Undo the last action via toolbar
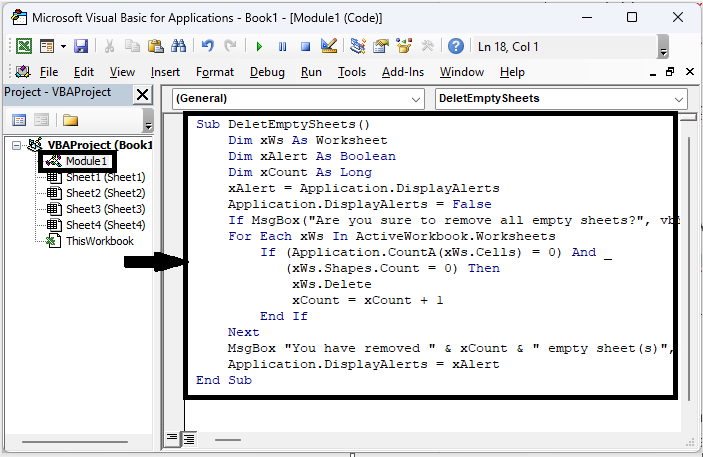Viewport: 703px width, 457px height. [x=208, y=46]
